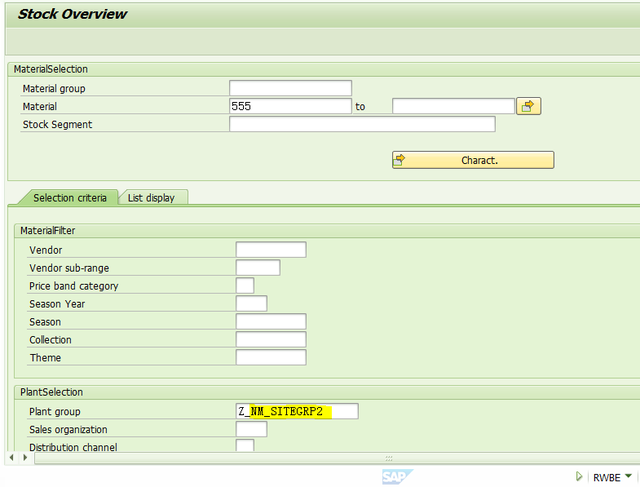Click the Material upper range field
The image size is (640, 487).
pos(453,106)
